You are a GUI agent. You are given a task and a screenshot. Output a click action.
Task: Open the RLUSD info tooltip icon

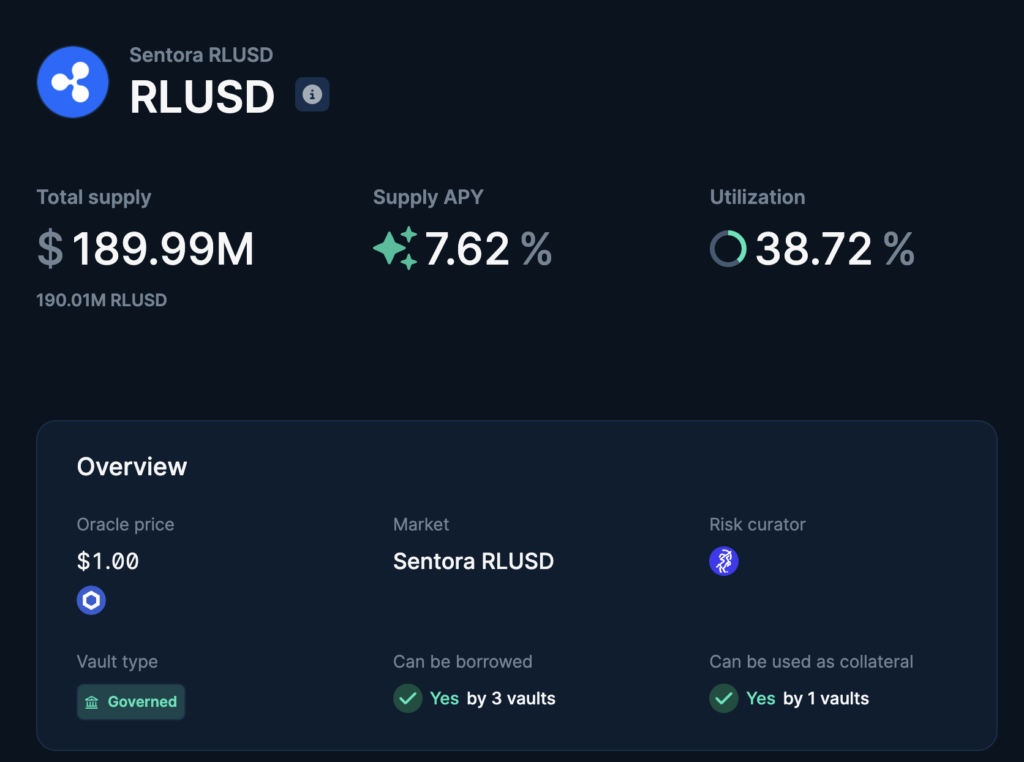[x=312, y=95]
